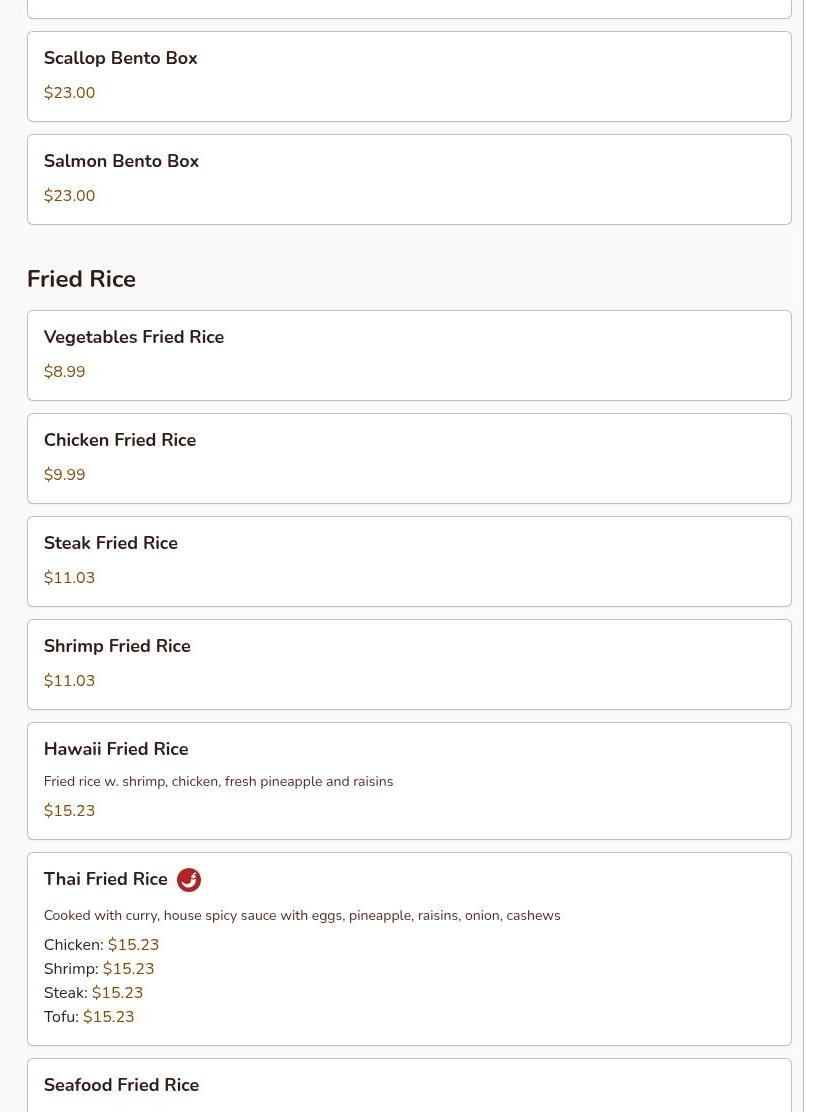
Task: Pick the Shrimp option for Thai Fried Rice
Action: [99, 969]
